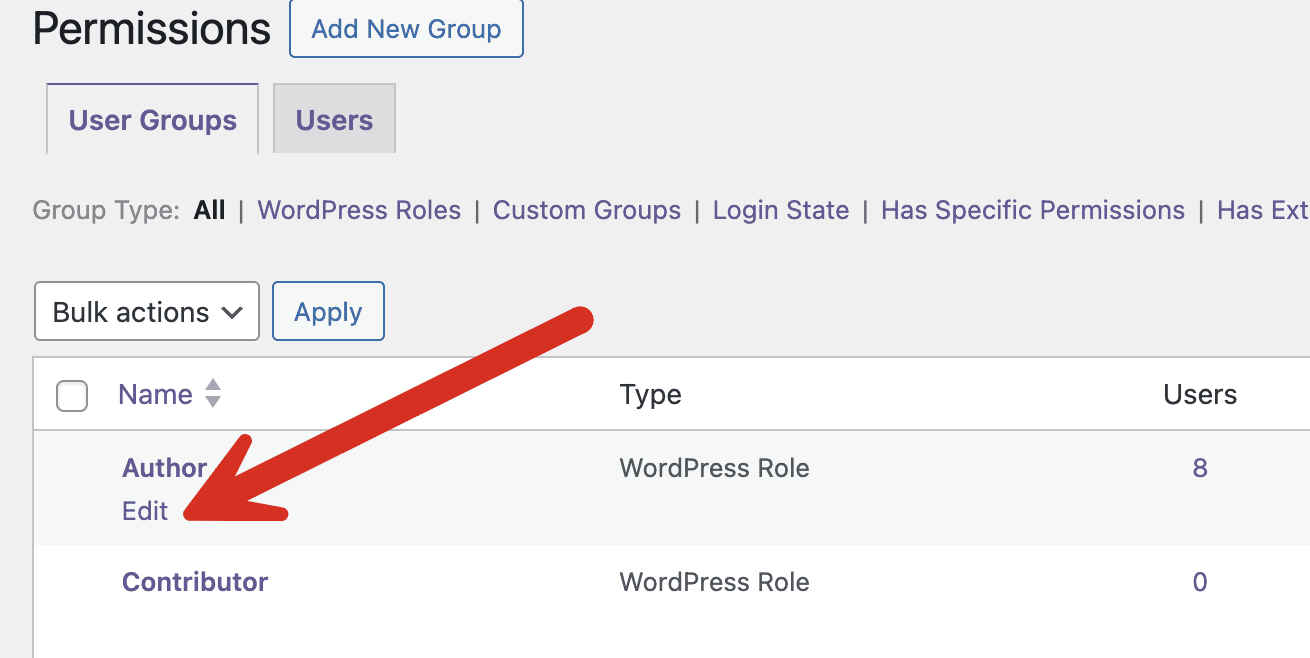Open the 8 users count for Author
This screenshot has width=1310, height=658.
[1200, 468]
